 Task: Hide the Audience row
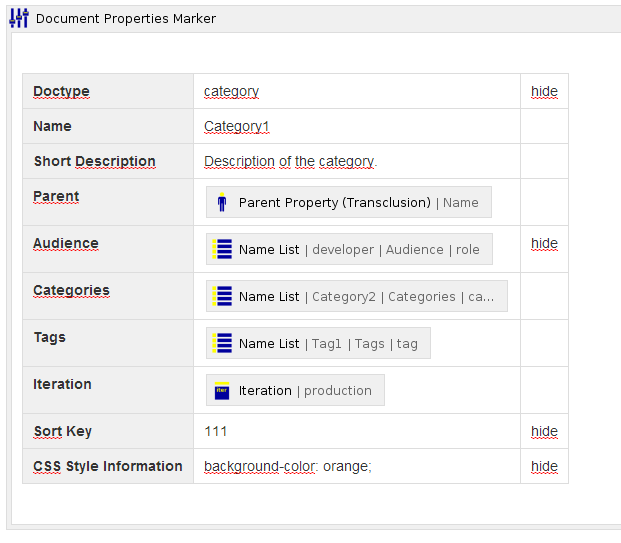pyautogui.click(x=544, y=243)
